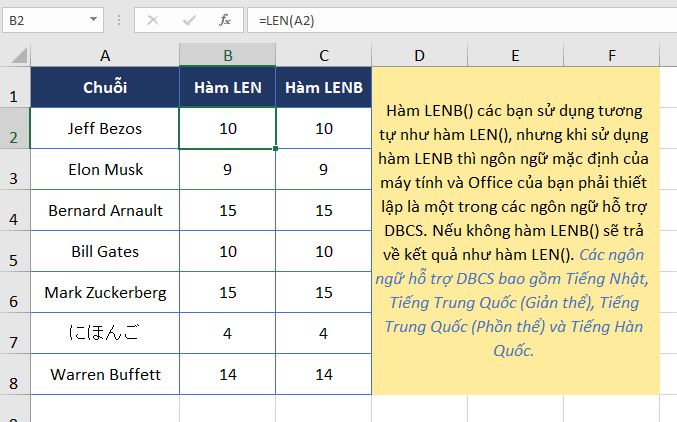Click the Mark Zuckerberg cell
677x422 pixels.
pos(105,292)
